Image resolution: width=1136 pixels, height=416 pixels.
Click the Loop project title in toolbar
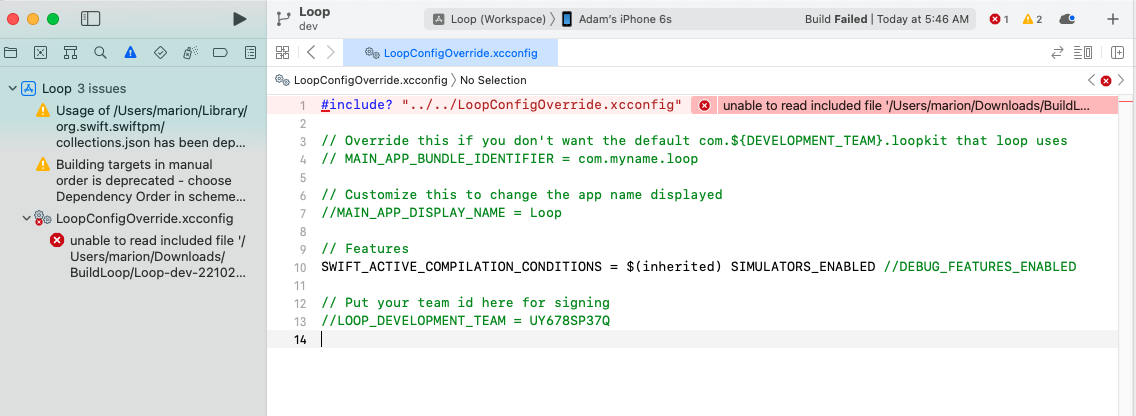[314, 12]
